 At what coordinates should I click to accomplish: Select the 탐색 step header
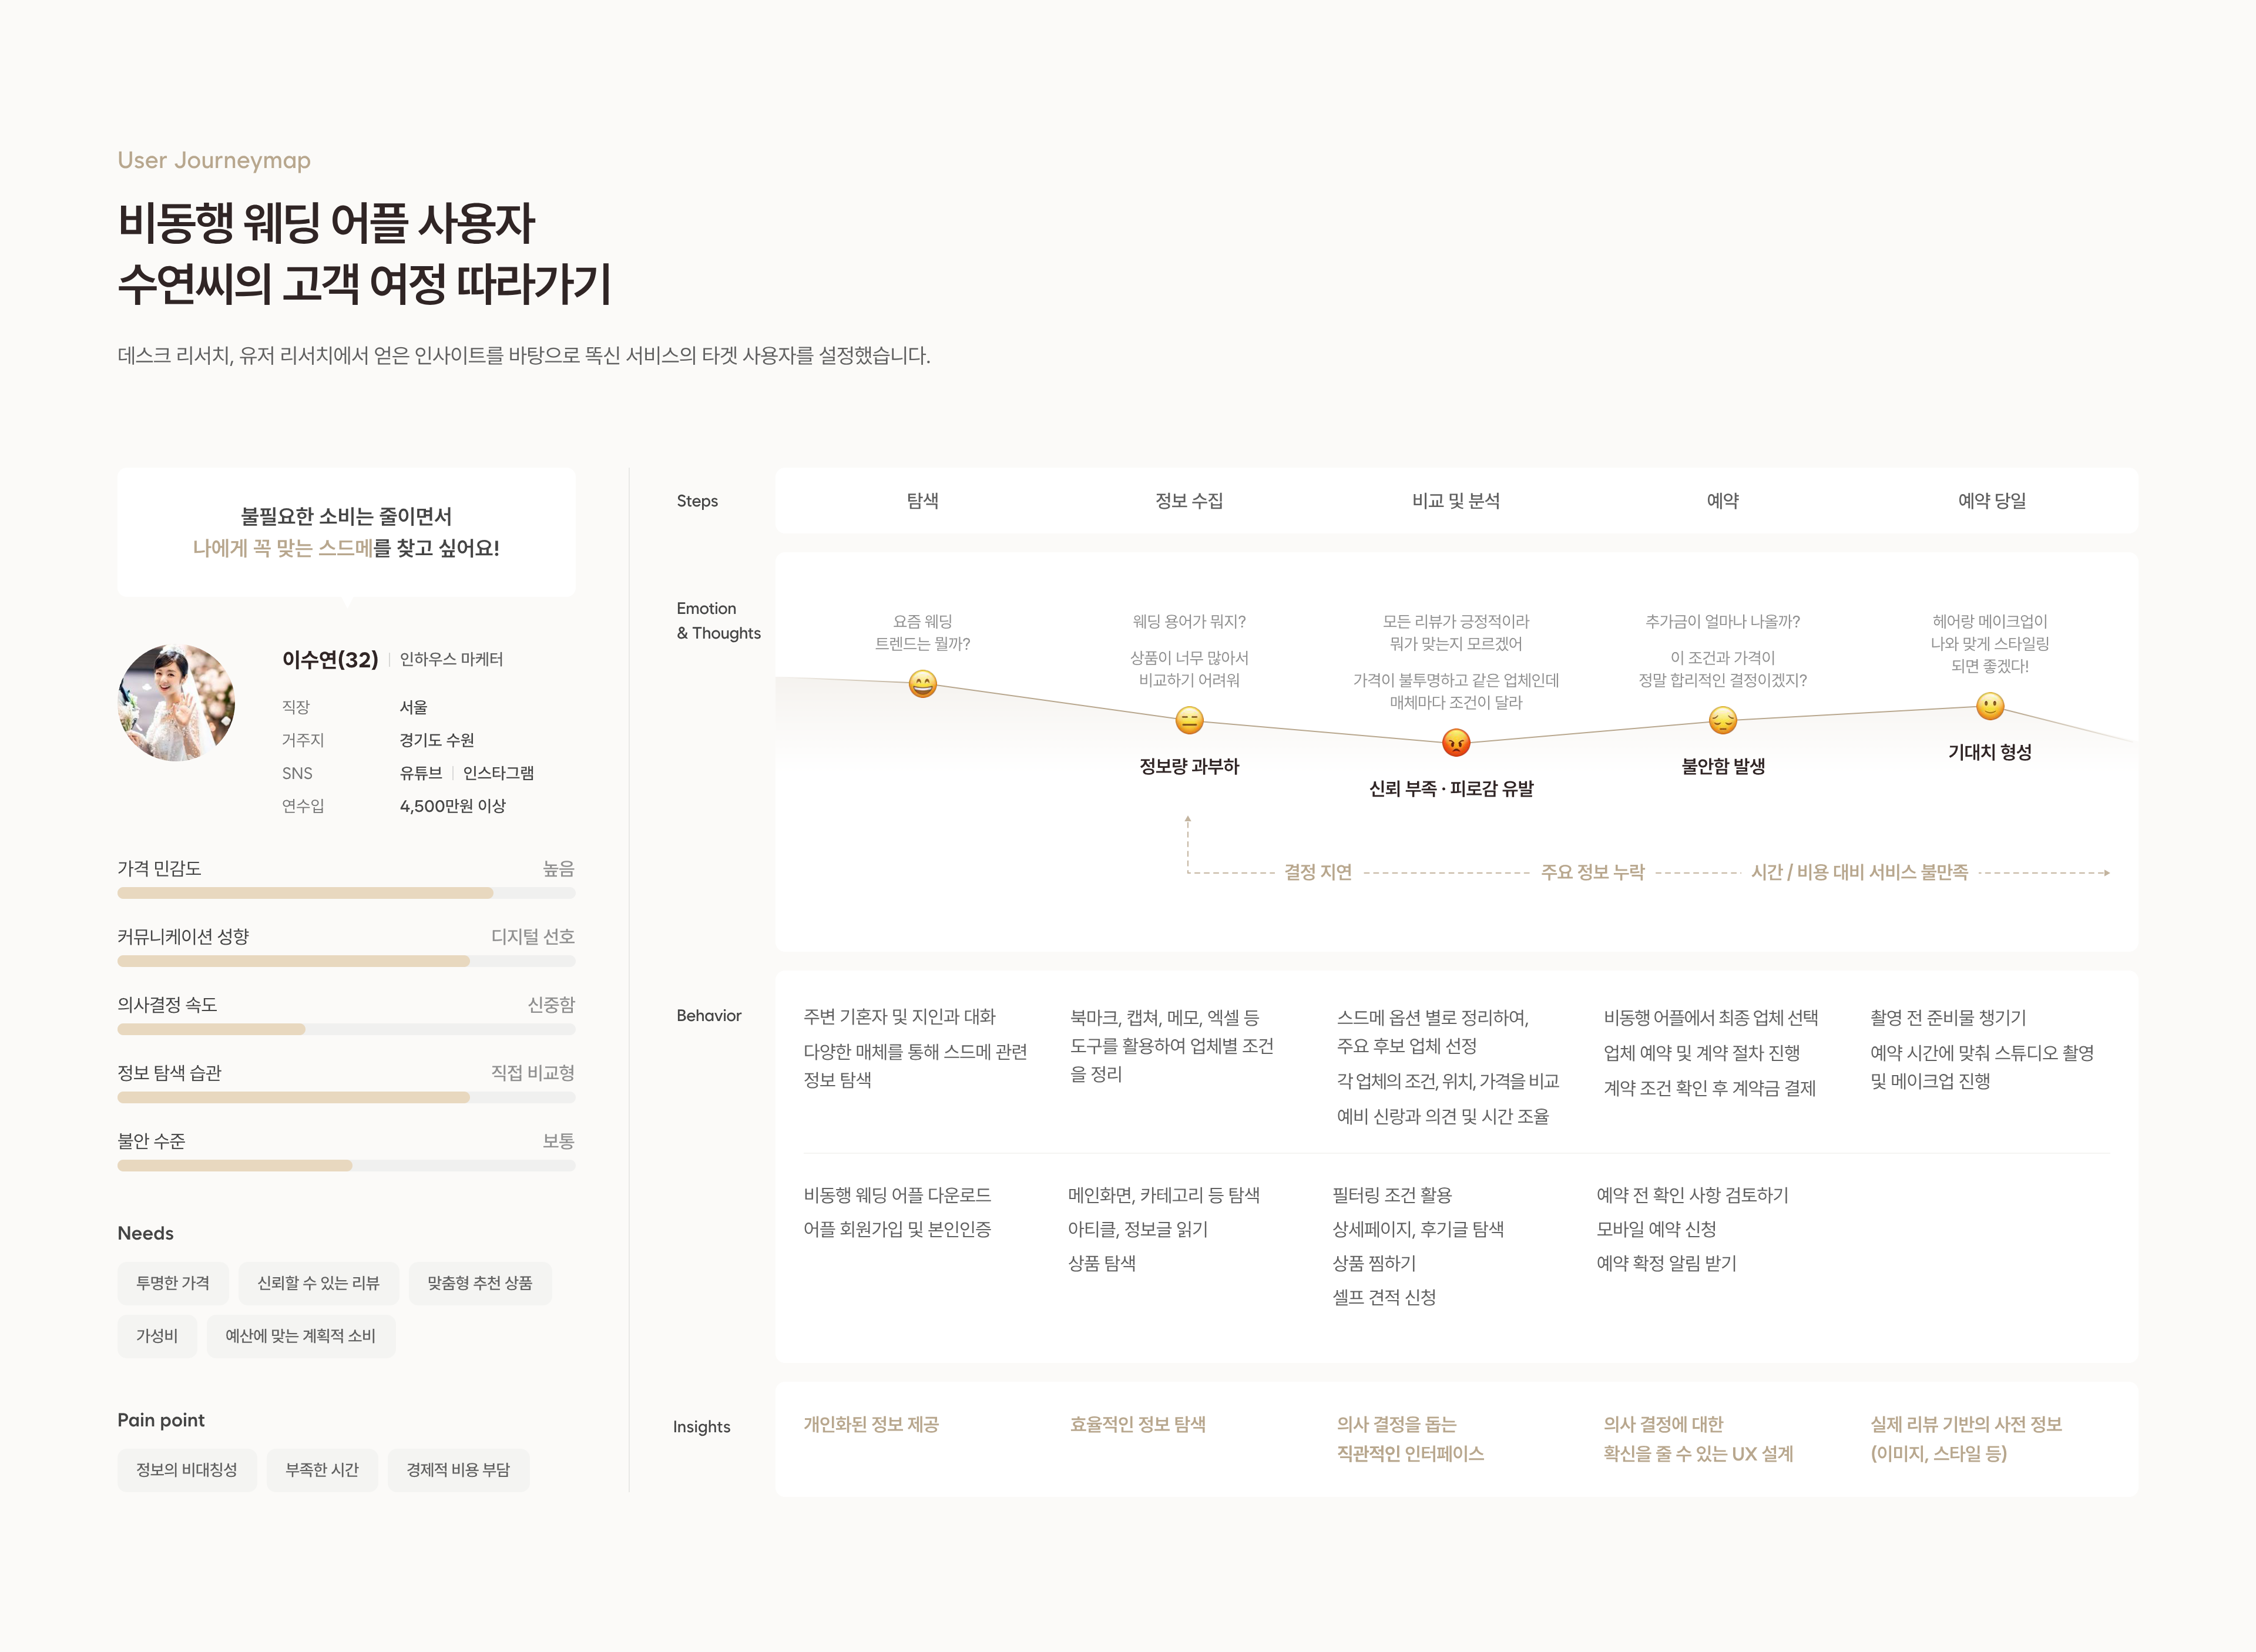(922, 500)
